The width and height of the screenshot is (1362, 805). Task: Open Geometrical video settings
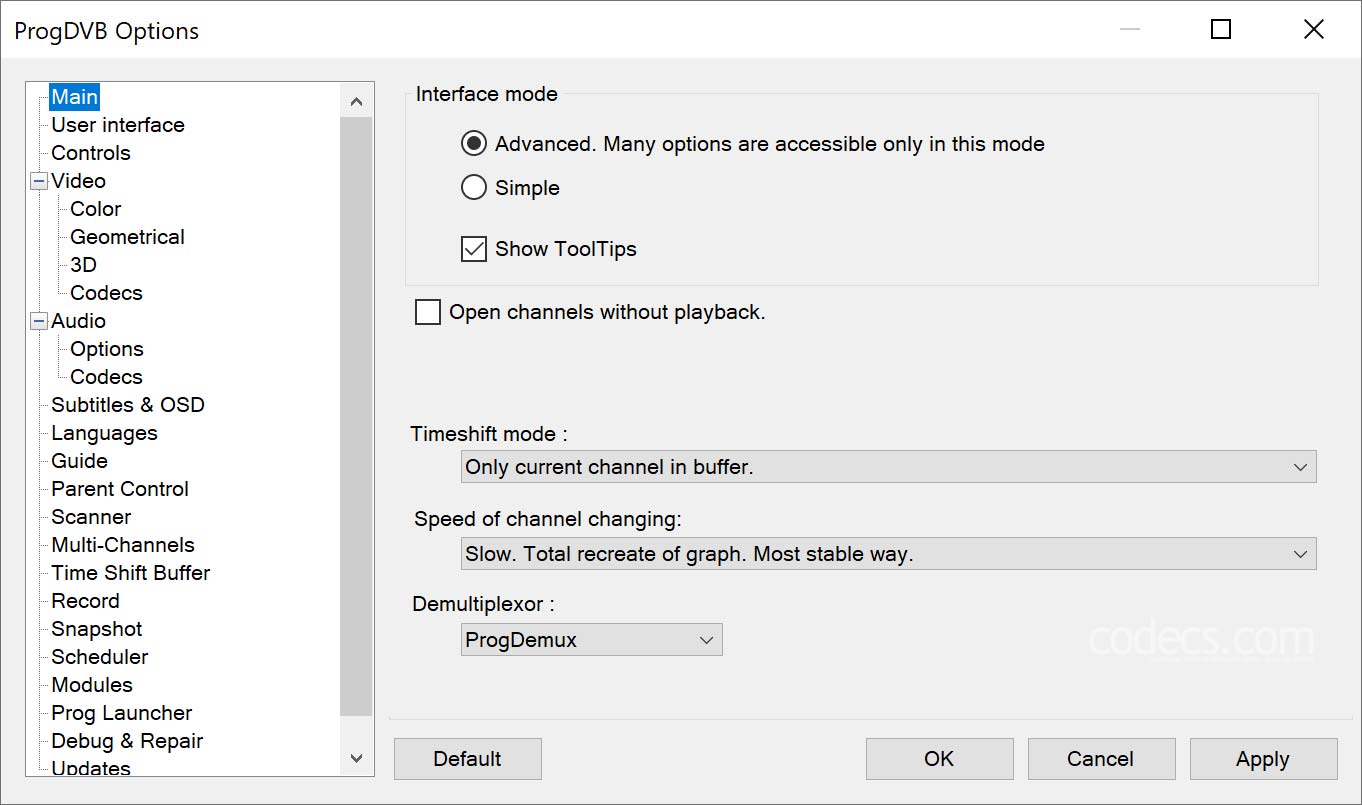(127, 237)
